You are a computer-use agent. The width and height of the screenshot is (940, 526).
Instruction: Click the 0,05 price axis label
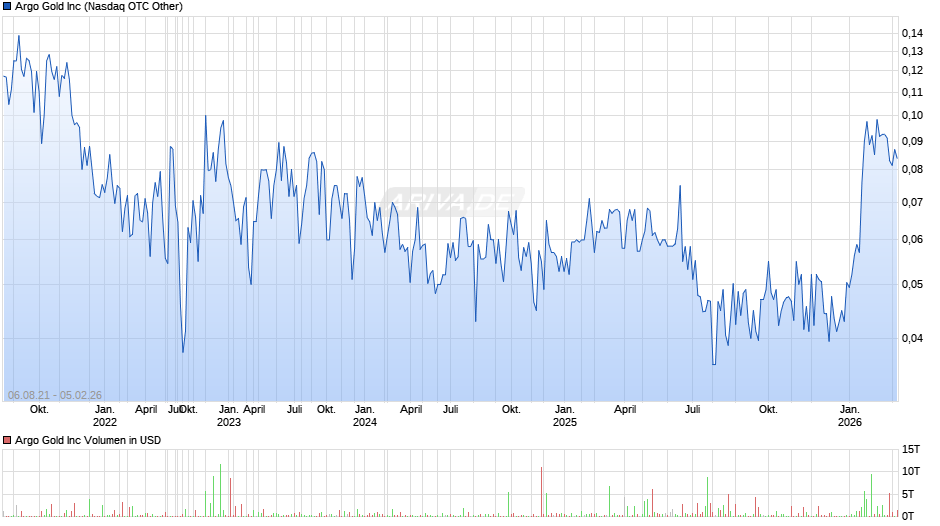click(912, 284)
